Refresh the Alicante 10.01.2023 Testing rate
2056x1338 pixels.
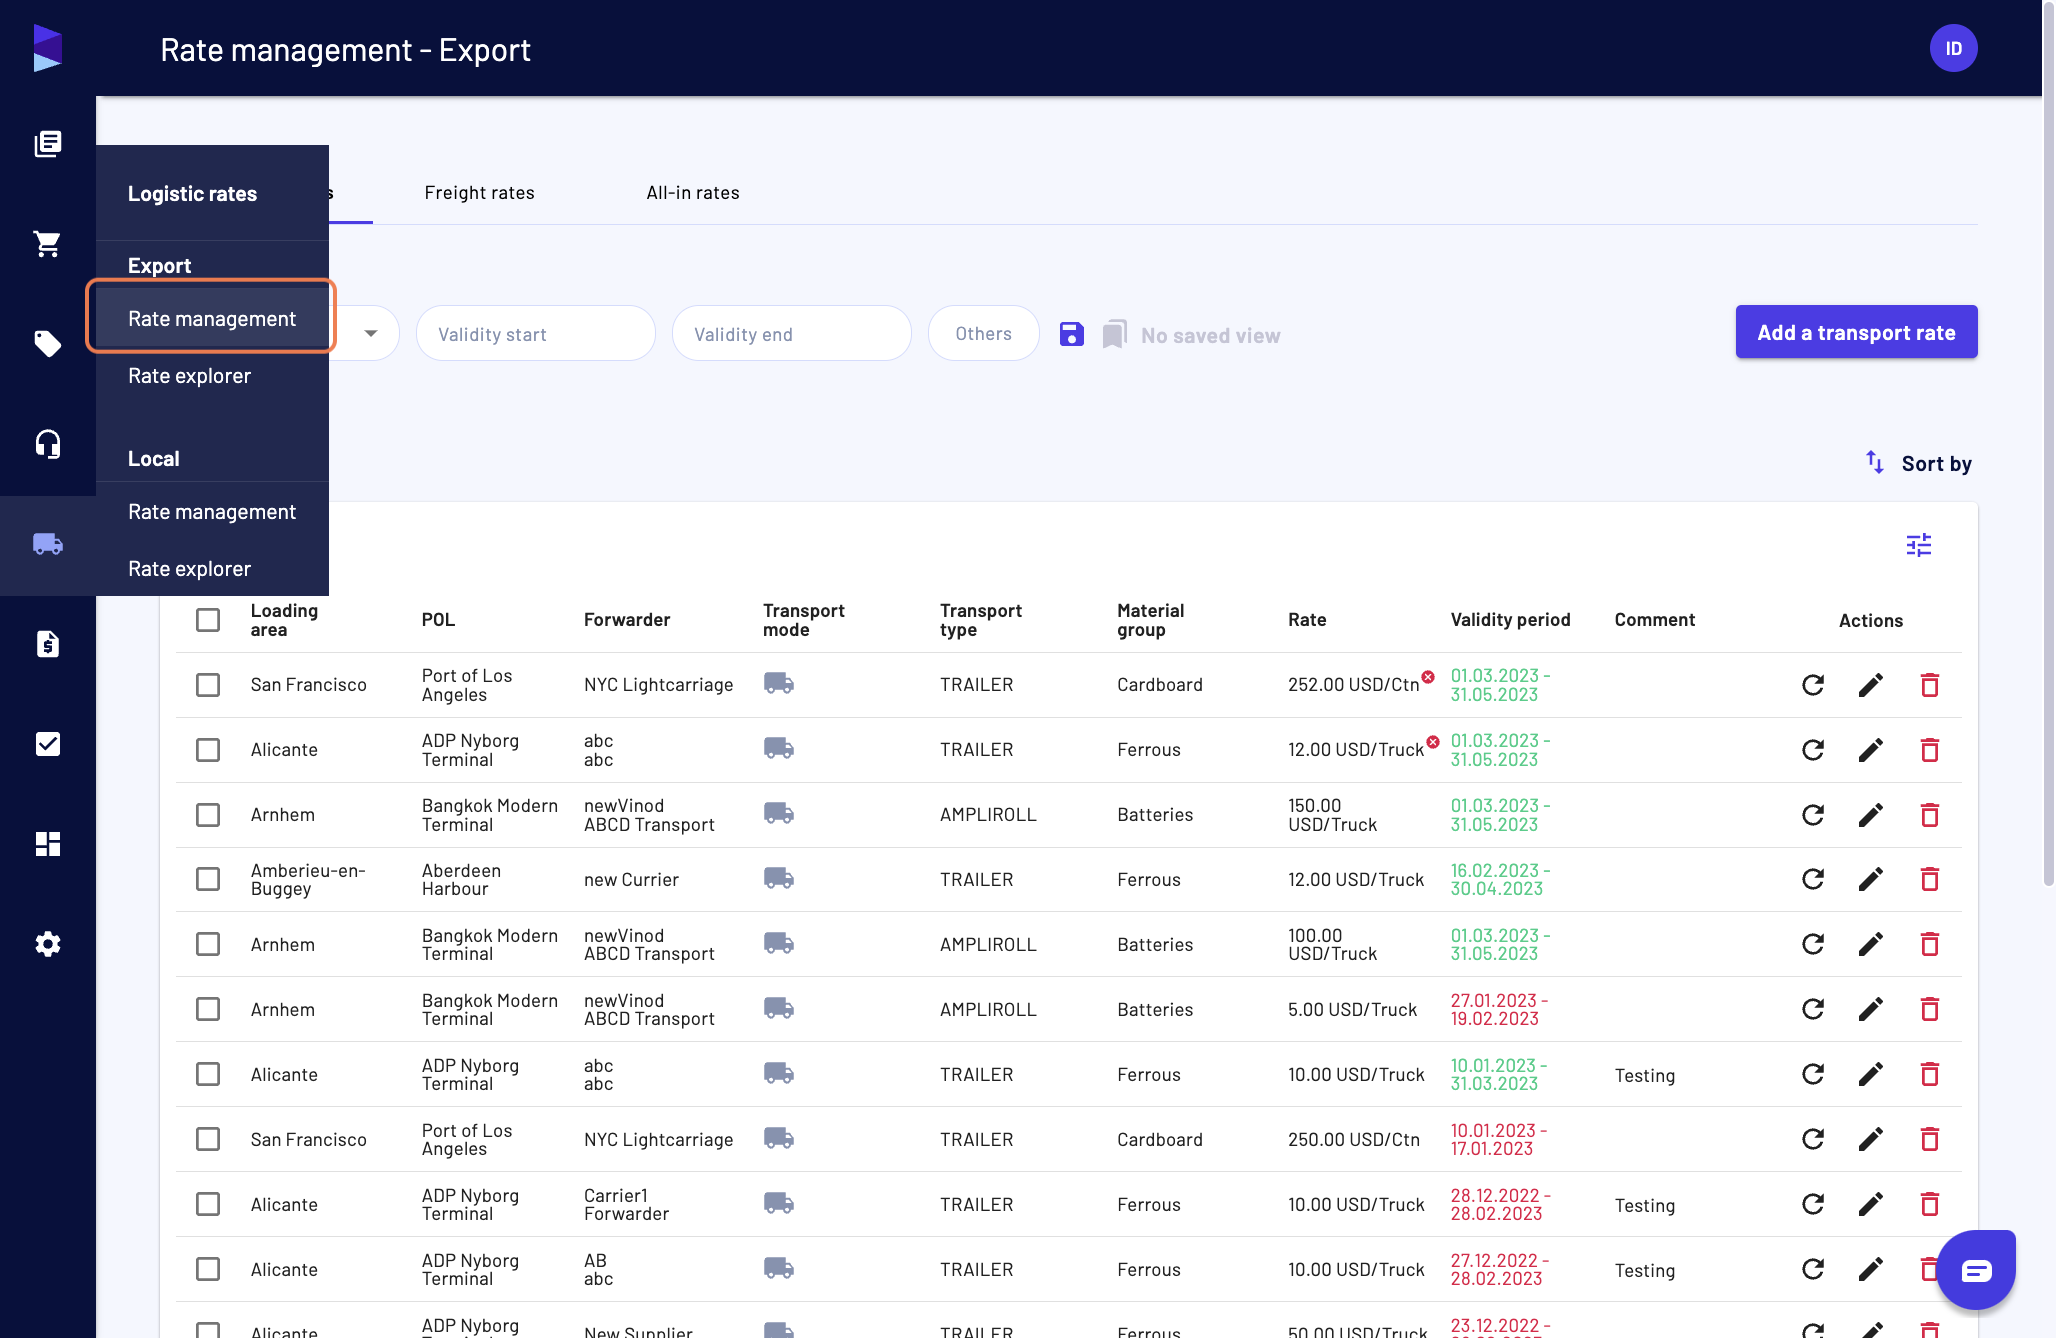(1813, 1074)
